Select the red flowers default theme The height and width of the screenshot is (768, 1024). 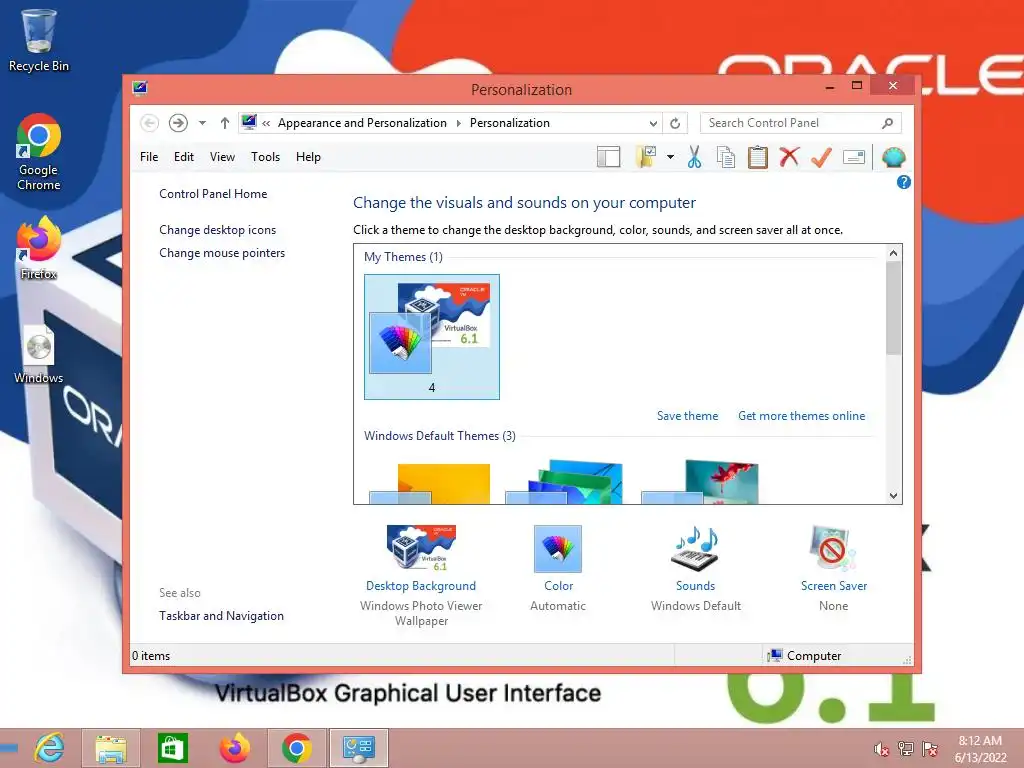[700, 482]
